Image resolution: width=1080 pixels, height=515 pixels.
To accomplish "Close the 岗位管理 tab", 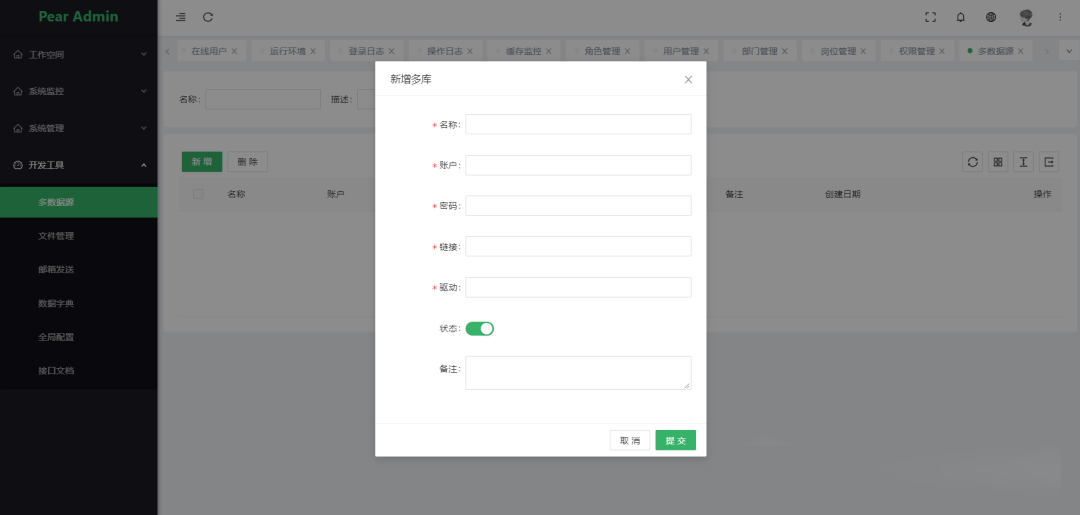I will point(862,51).
